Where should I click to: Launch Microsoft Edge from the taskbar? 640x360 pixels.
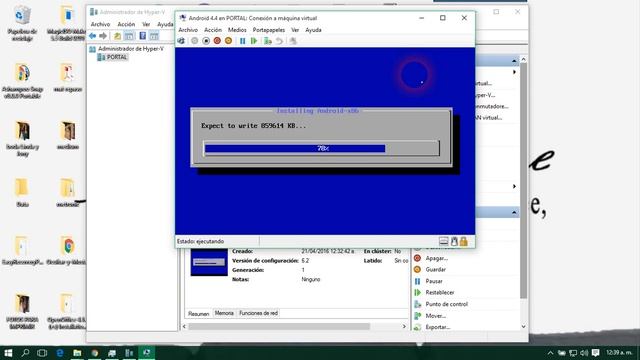(x=60, y=353)
